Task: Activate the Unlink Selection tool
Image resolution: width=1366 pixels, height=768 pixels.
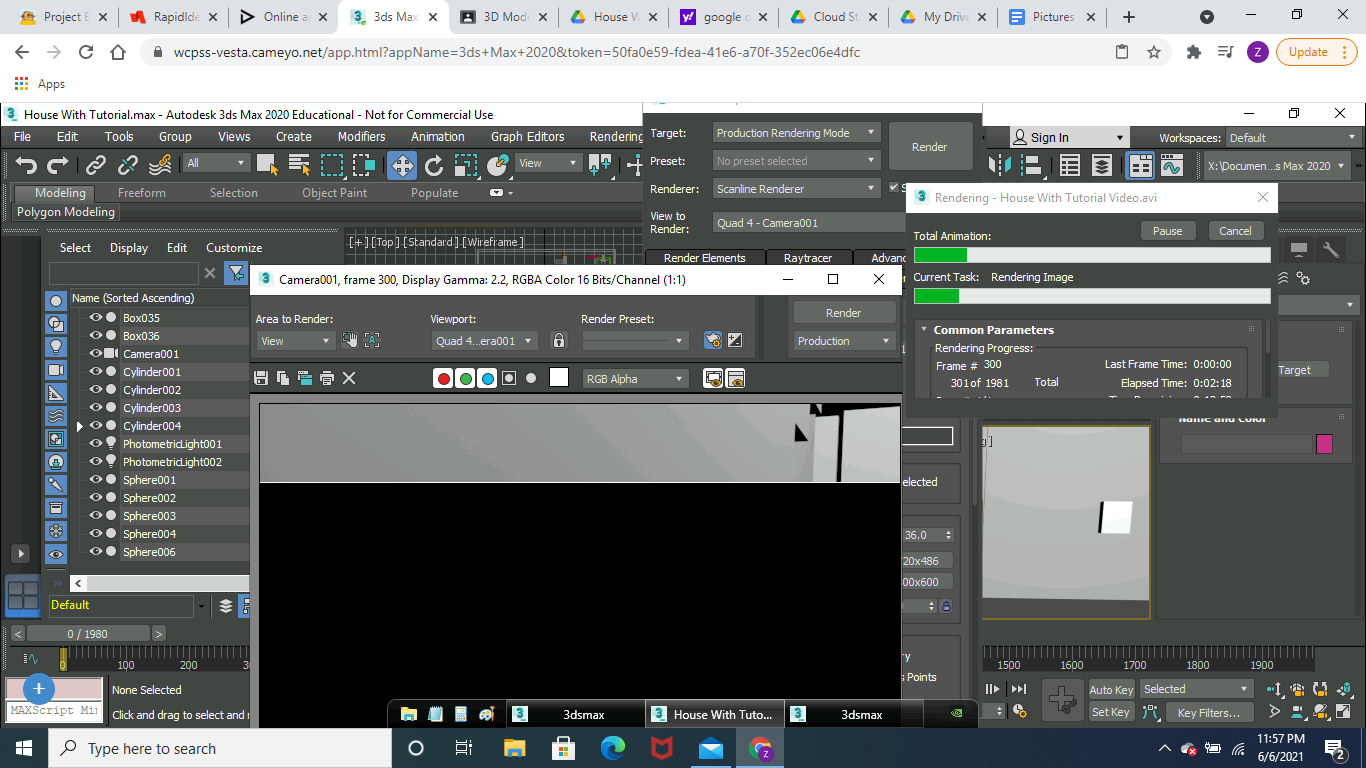Action: click(x=128, y=165)
